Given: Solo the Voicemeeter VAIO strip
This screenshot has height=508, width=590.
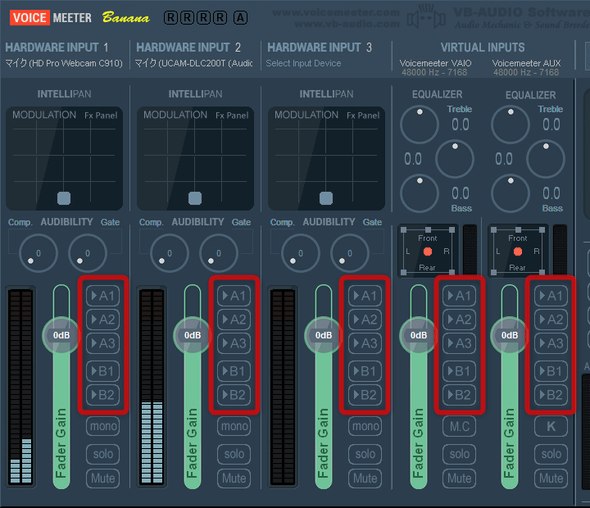Looking at the screenshot, I should tap(459, 454).
